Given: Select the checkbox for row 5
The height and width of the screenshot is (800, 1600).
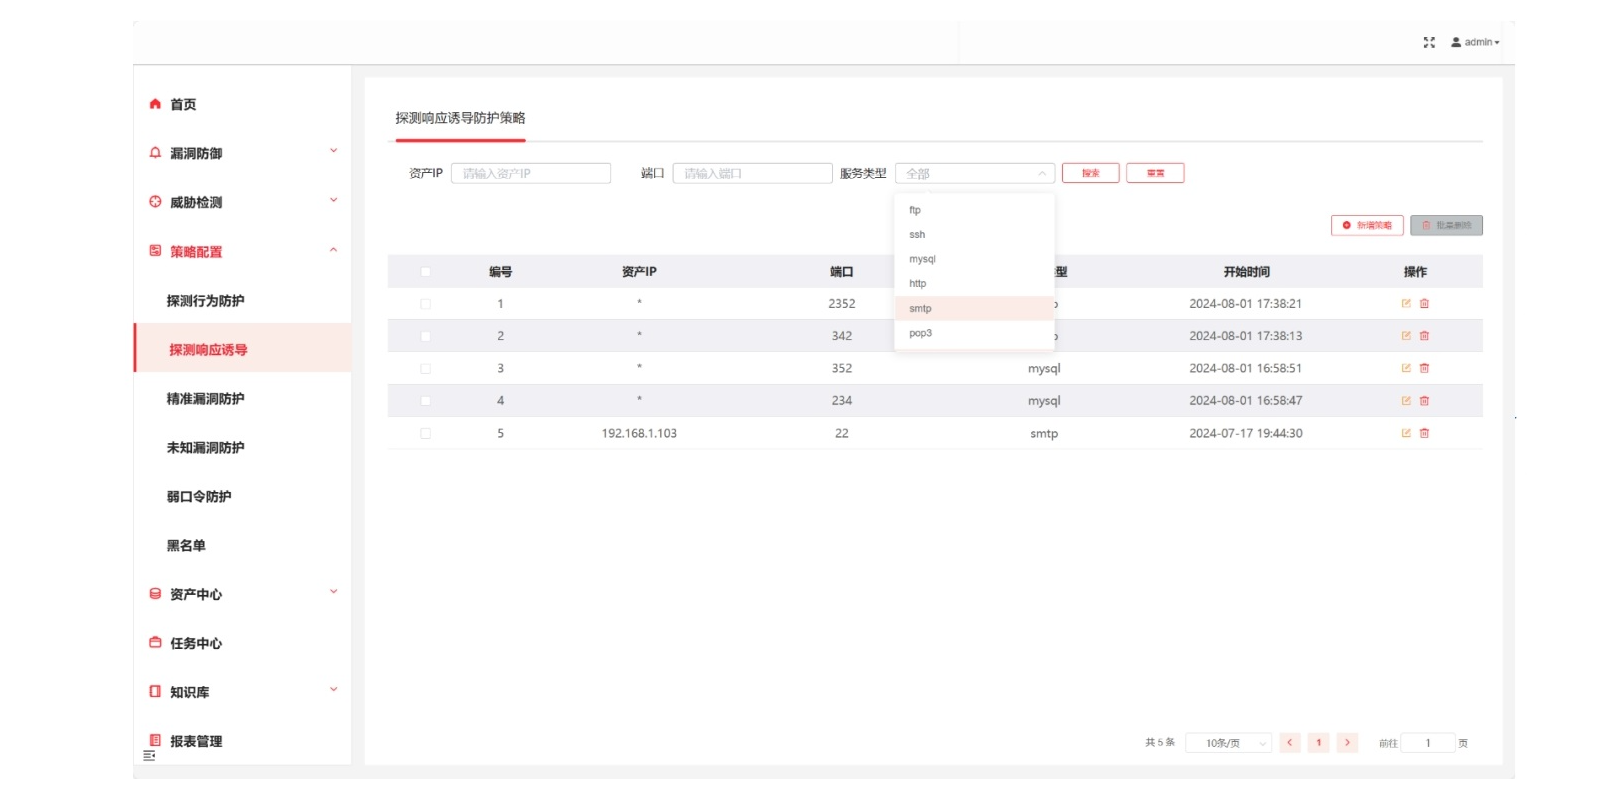Looking at the screenshot, I should (426, 433).
